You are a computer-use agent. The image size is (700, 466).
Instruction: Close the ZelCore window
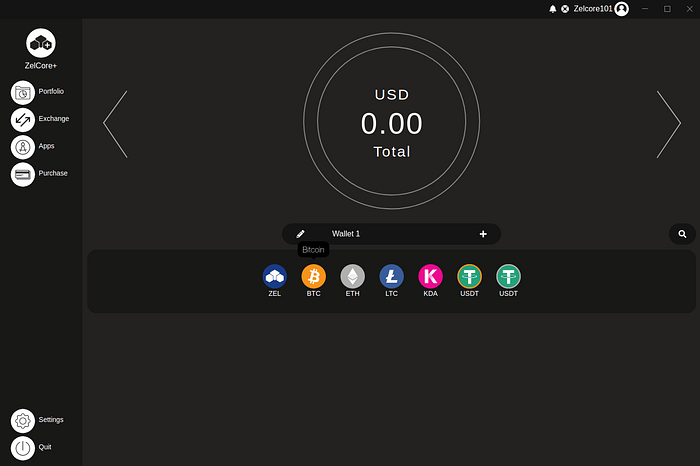689,9
